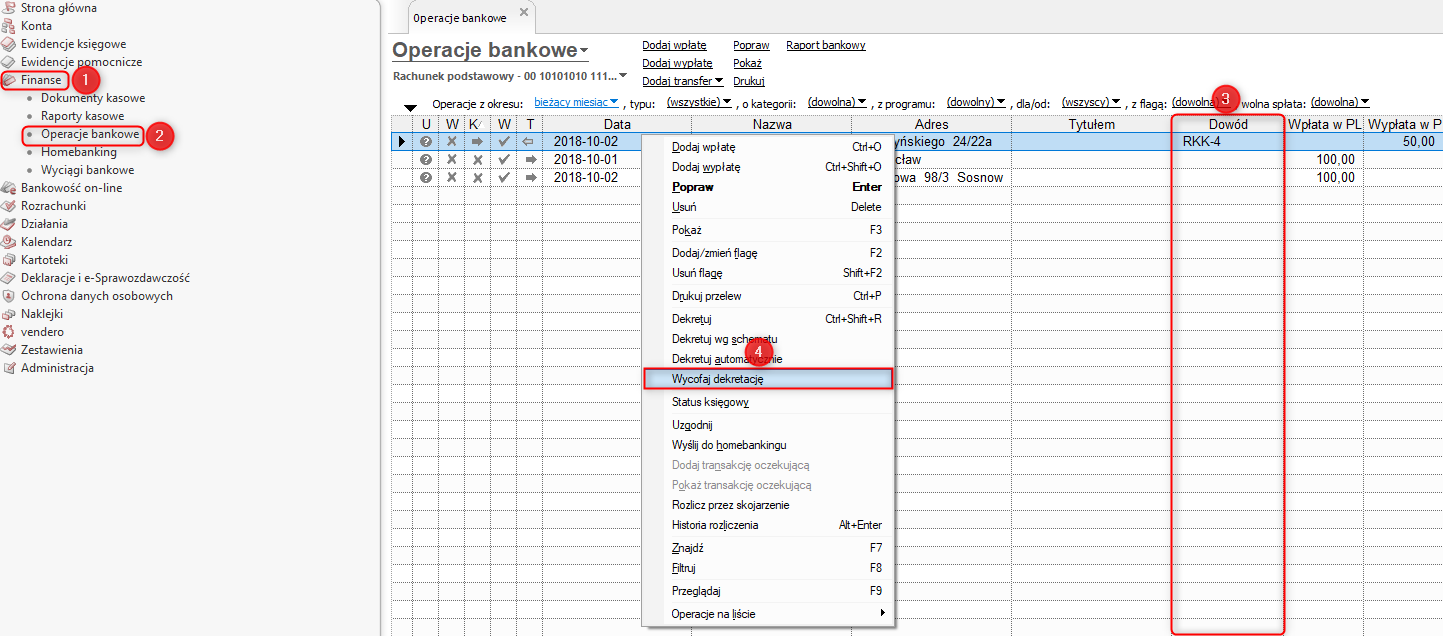
Task: Click the Deklaracje i e-Sprawozdawczość icon
Action: pos(9,278)
